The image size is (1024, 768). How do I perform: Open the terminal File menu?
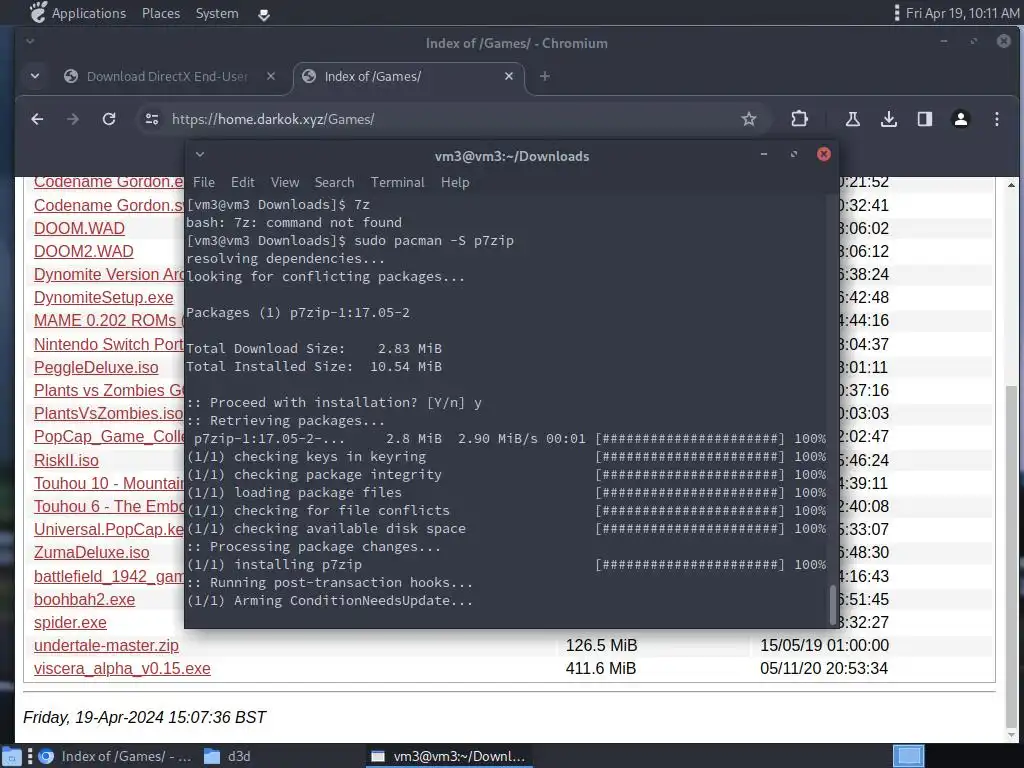pyautogui.click(x=204, y=182)
